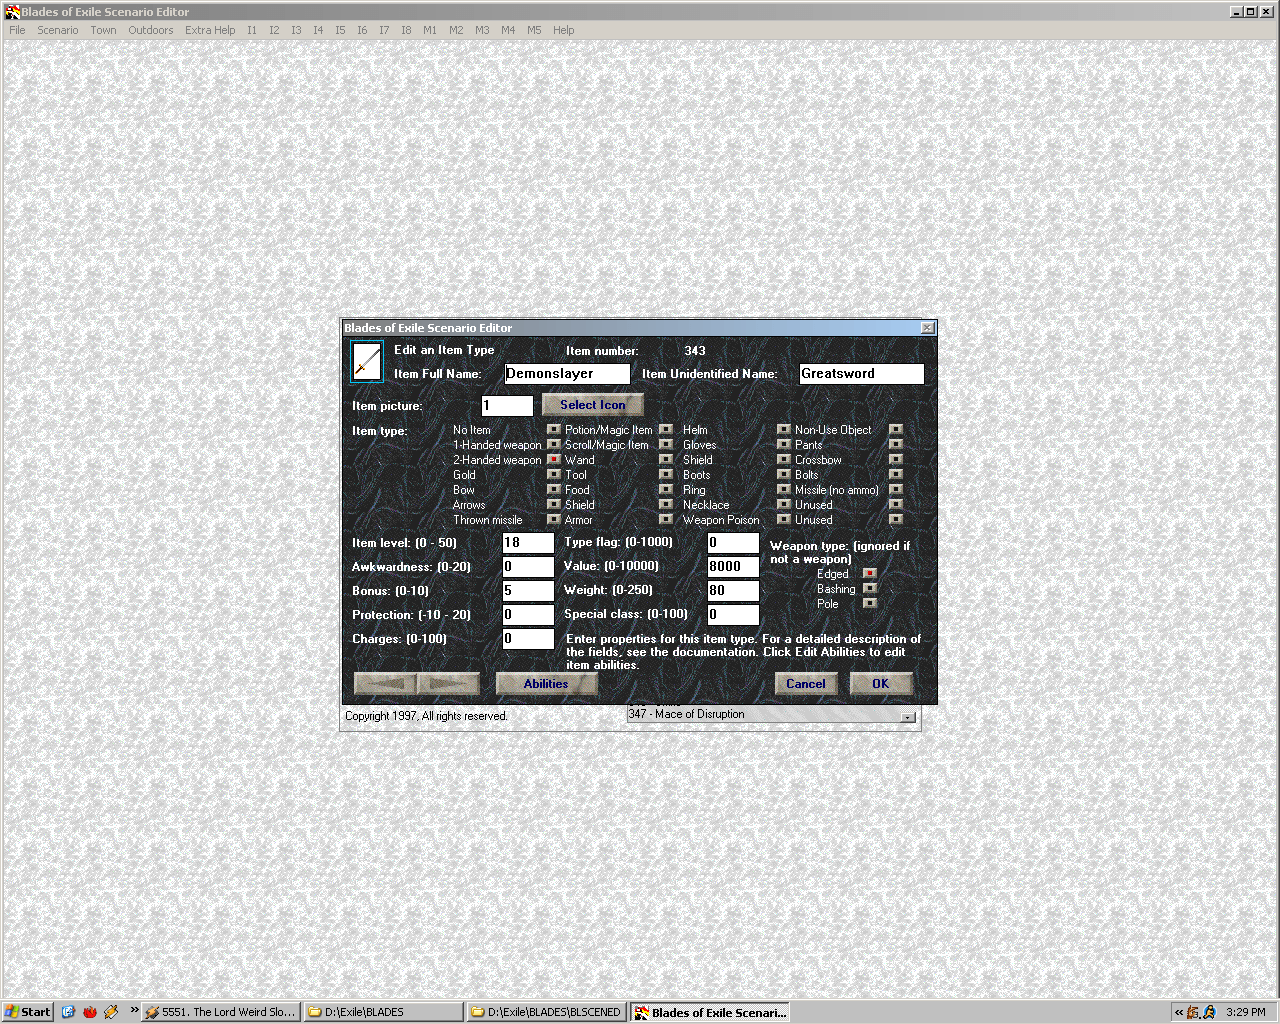The width and height of the screenshot is (1280, 1024).
Task: Open the Abilities editor button
Action: pos(546,684)
